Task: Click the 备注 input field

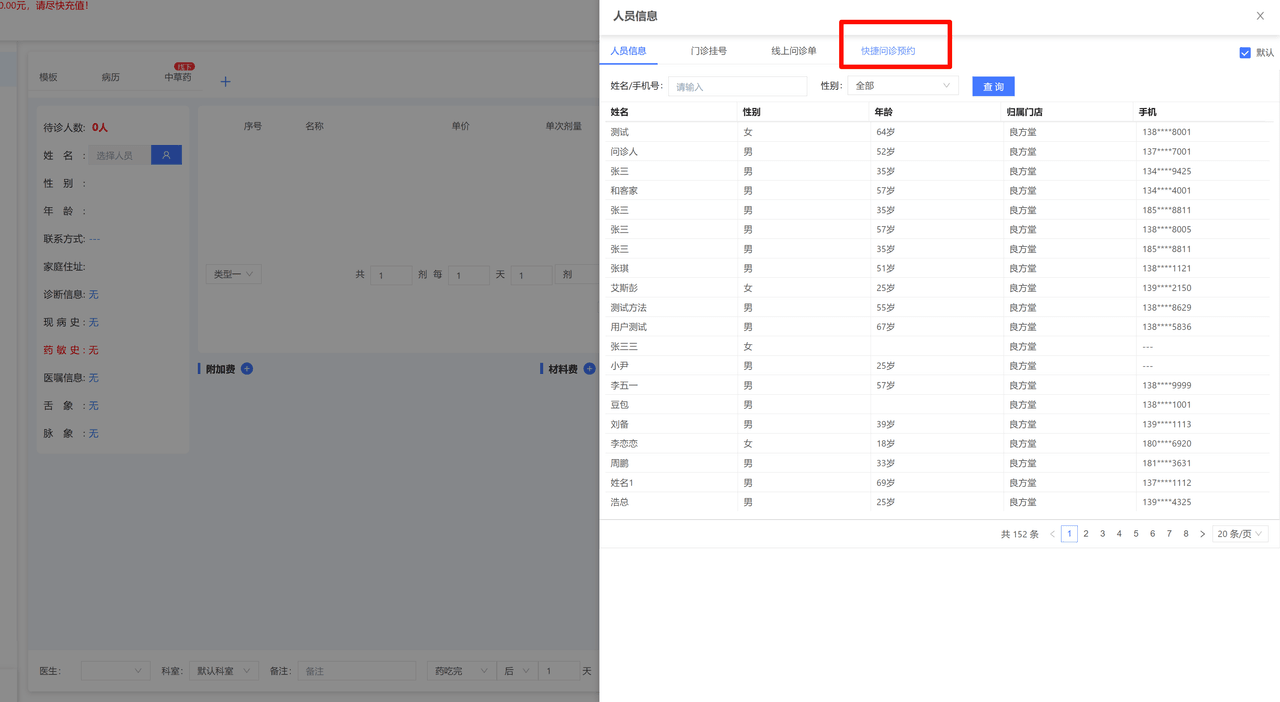Action: (356, 671)
